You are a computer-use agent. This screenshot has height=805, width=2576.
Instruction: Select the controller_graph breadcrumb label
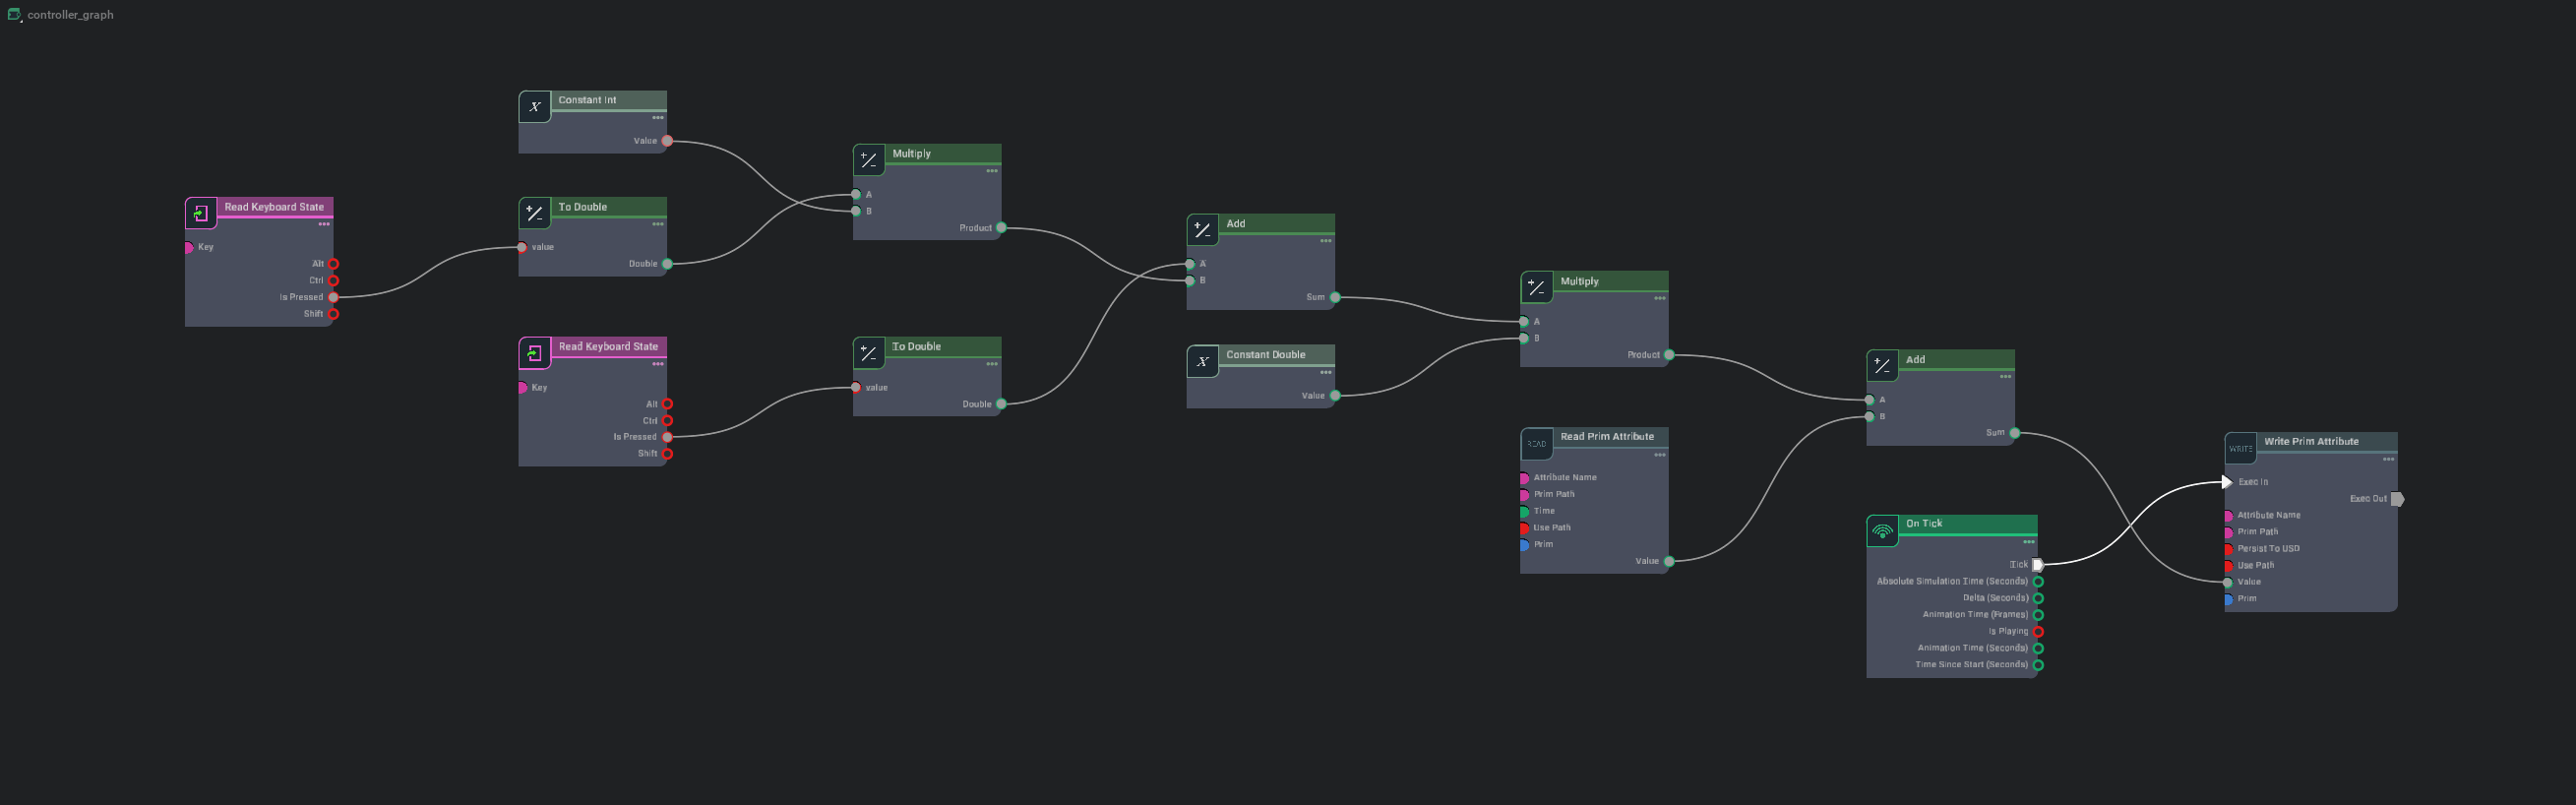(x=70, y=15)
